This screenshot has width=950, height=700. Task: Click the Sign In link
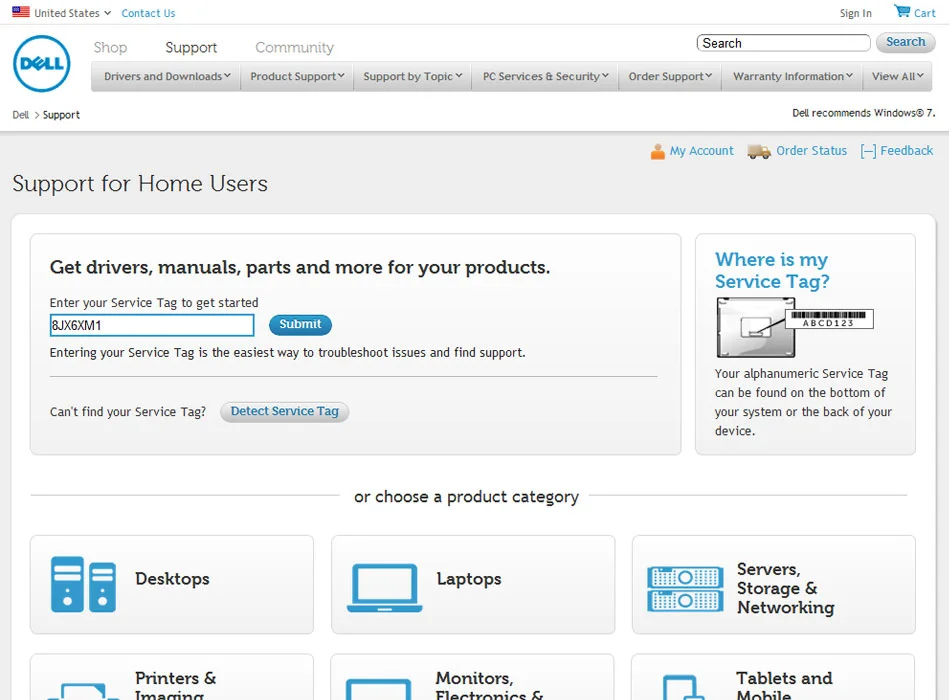[x=855, y=13]
